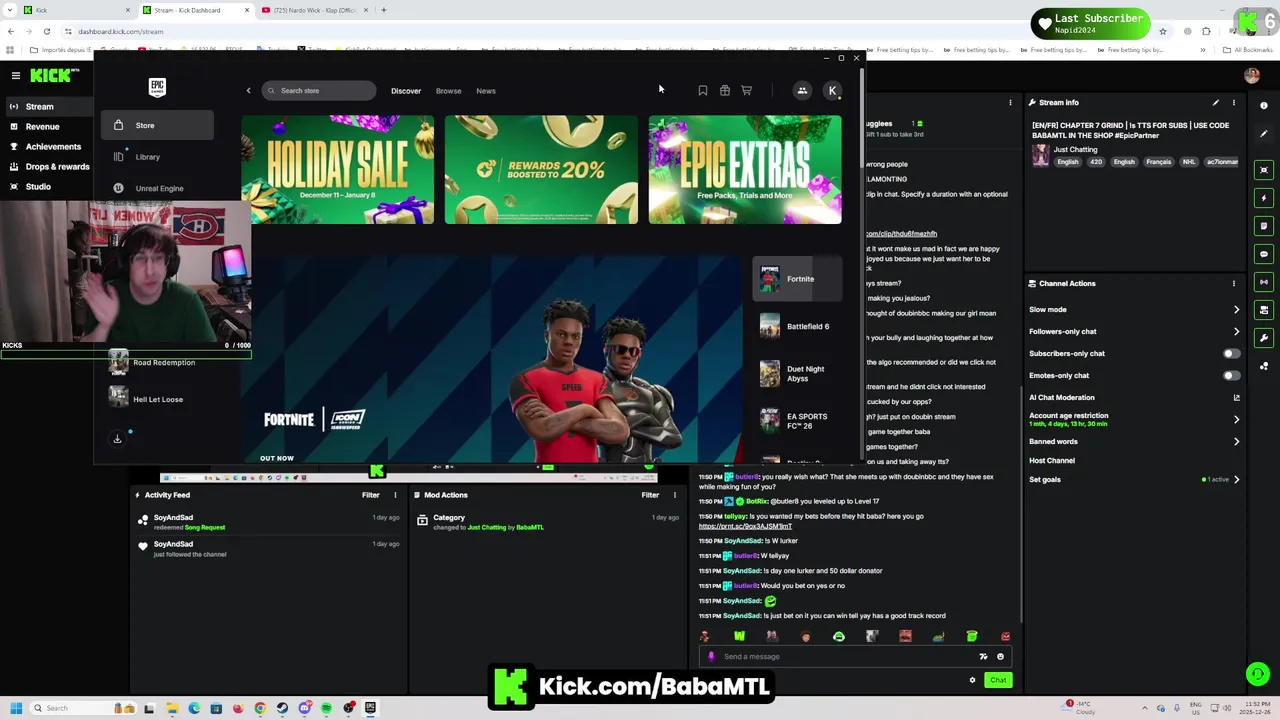The image size is (1280, 720).
Task: Click the chat bubble icon in right sidebar
Action: (x=1264, y=254)
